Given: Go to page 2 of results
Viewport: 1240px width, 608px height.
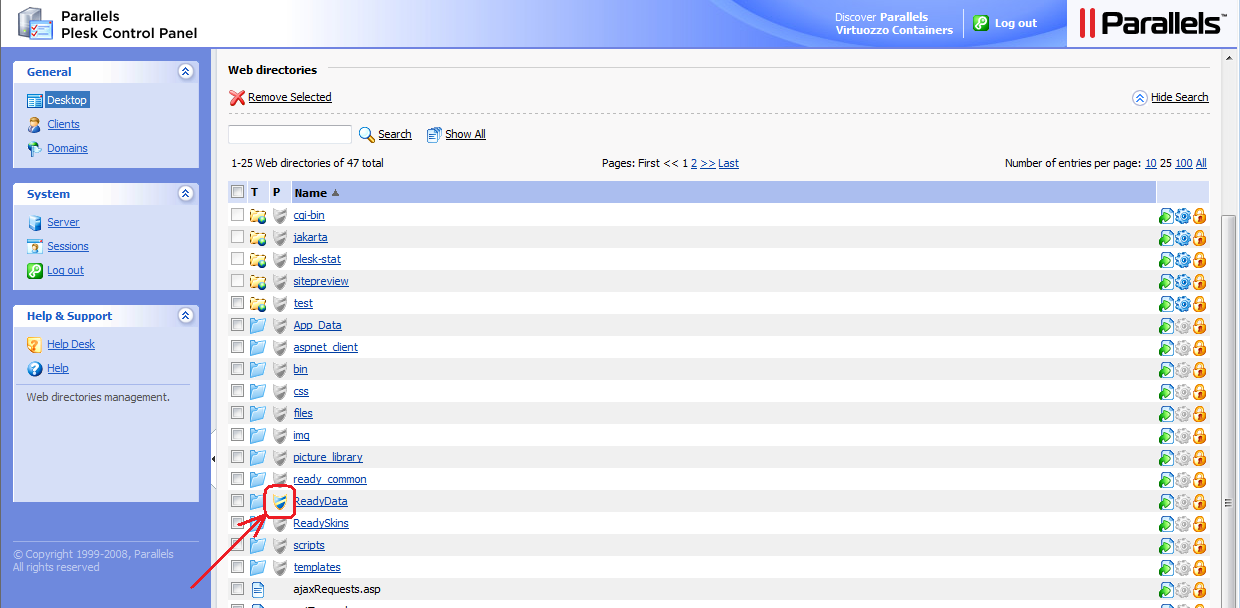Looking at the screenshot, I should (694, 163).
